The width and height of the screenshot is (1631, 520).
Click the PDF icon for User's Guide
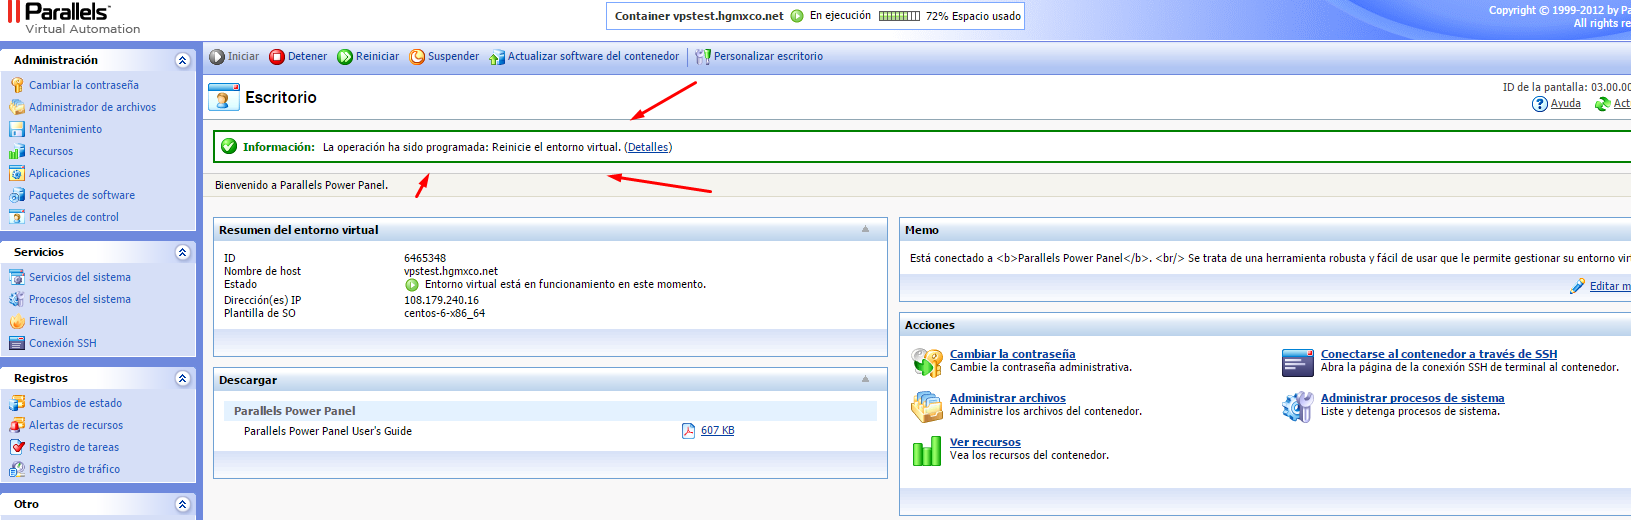point(688,431)
